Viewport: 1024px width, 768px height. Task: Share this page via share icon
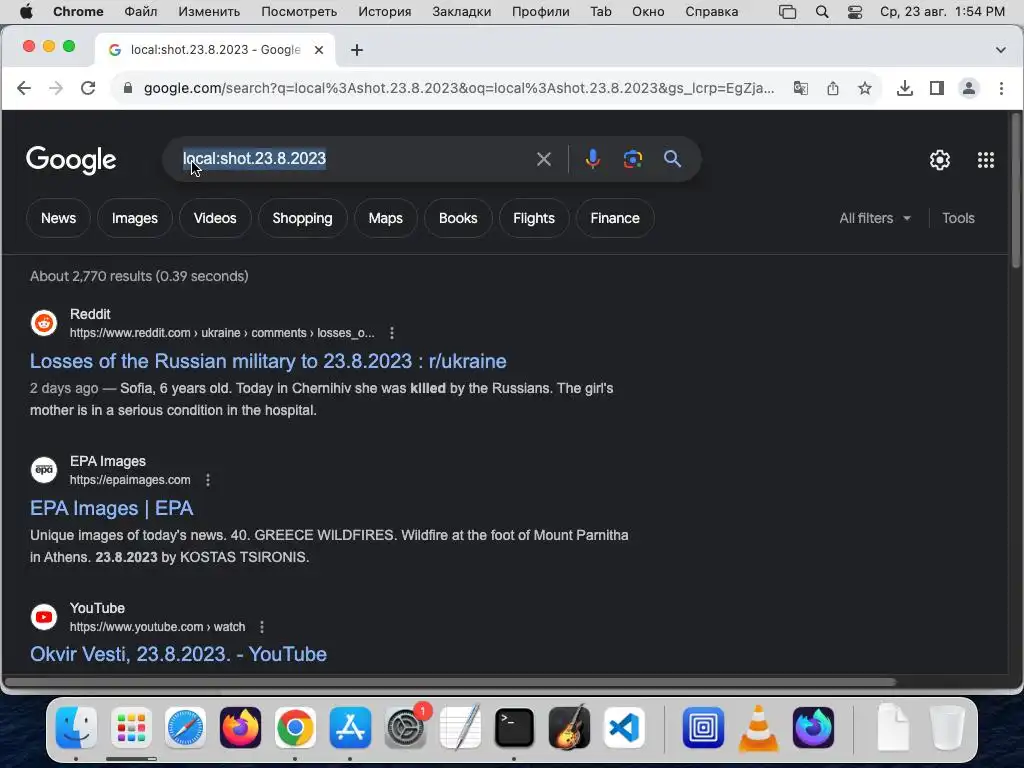coord(833,88)
